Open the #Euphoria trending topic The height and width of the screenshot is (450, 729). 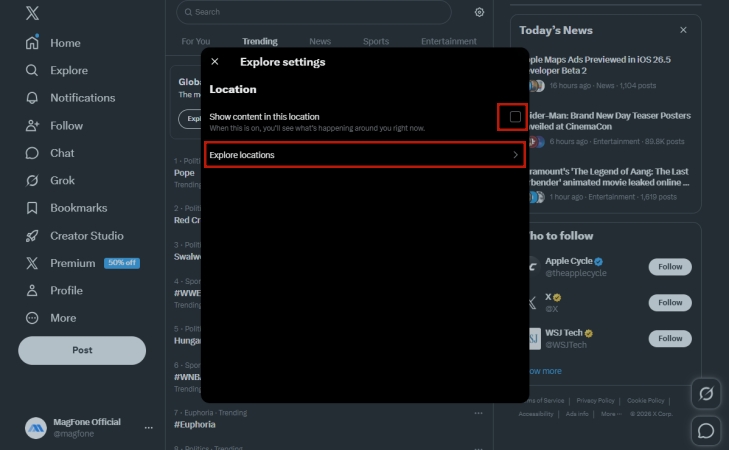point(195,424)
